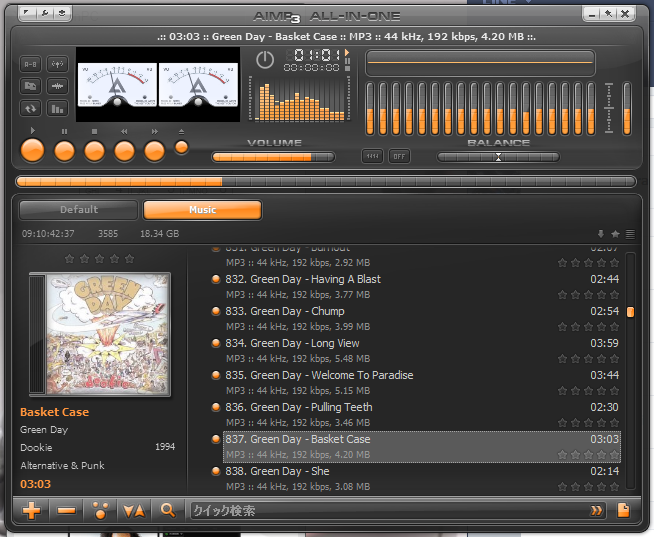The height and width of the screenshot is (537, 654).
Task: Switch to the Default playlist tab
Action: pos(78,209)
